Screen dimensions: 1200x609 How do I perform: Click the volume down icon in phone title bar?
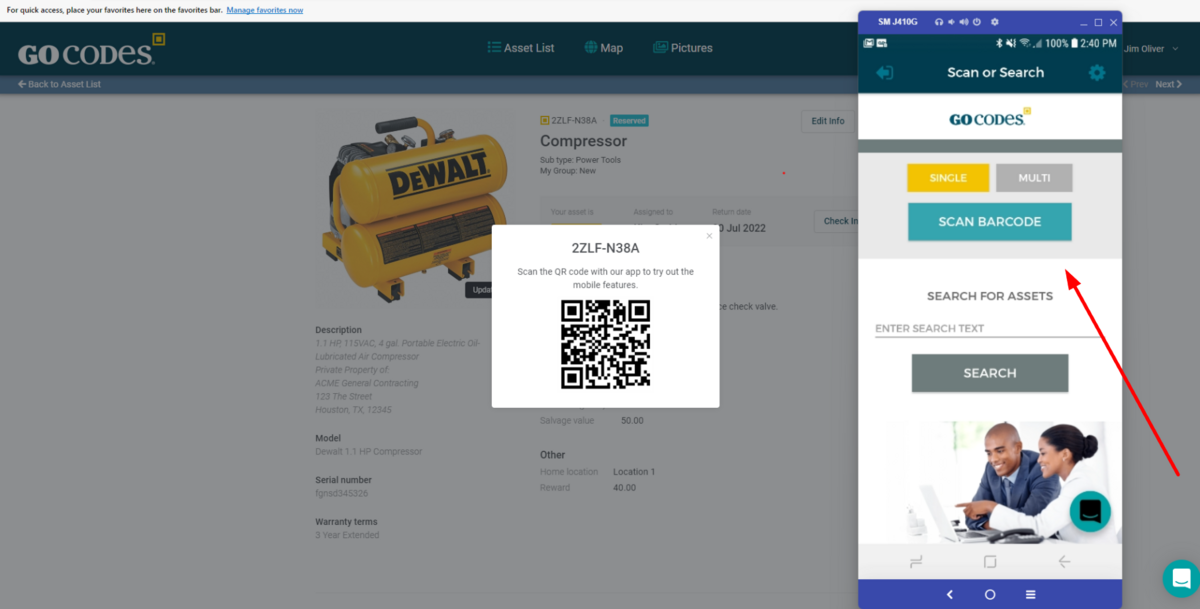953,22
